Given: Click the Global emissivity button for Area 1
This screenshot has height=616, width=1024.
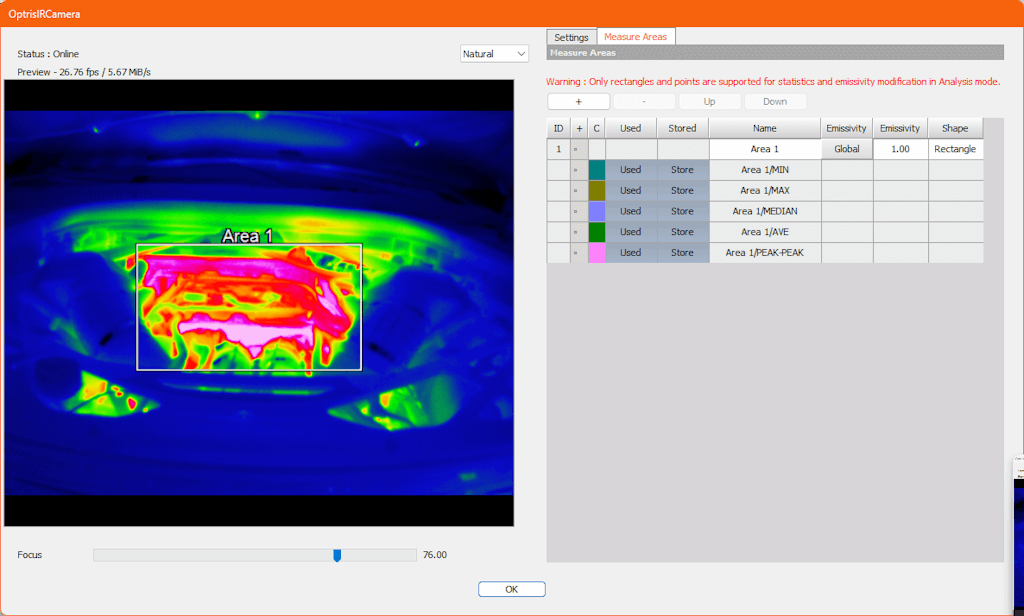Looking at the screenshot, I should [846, 148].
